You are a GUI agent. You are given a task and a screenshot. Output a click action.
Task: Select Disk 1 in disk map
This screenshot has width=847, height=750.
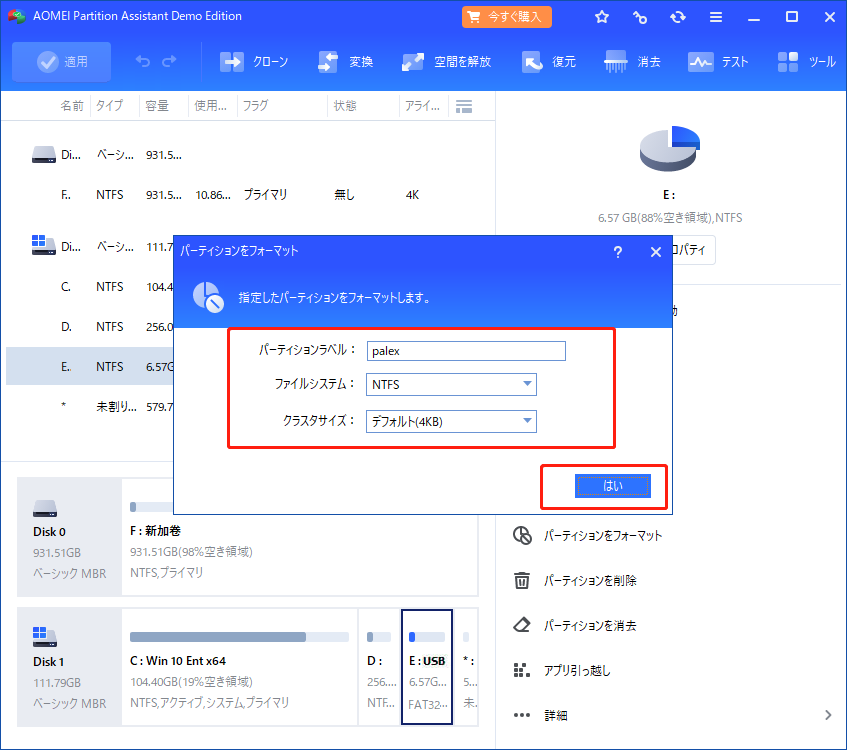click(x=70, y=667)
